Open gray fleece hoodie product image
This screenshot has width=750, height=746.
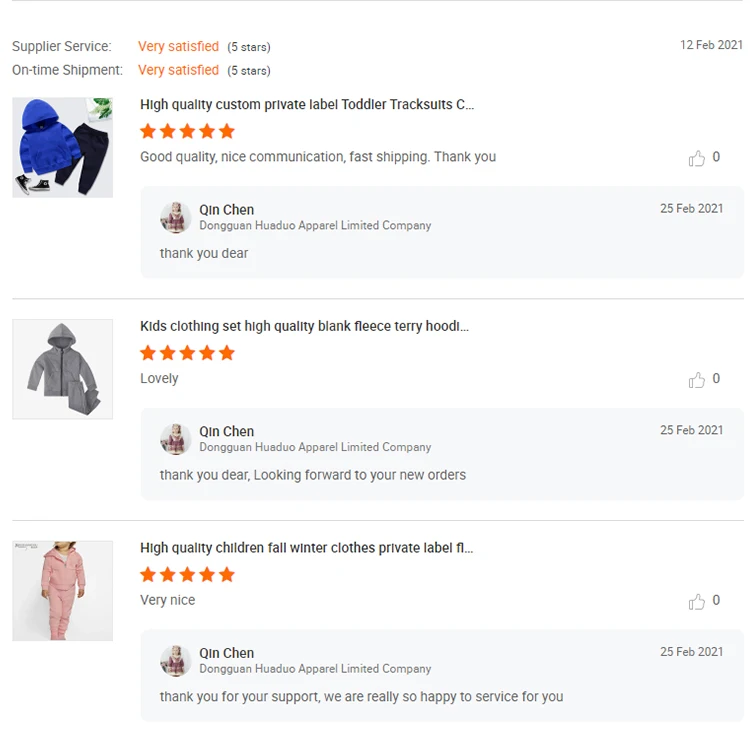(x=62, y=369)
